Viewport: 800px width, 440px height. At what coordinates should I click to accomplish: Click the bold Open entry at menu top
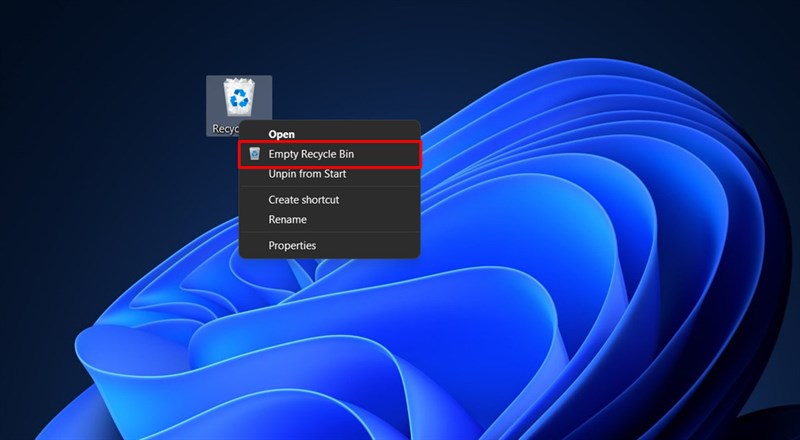click(x=281, y=134)
